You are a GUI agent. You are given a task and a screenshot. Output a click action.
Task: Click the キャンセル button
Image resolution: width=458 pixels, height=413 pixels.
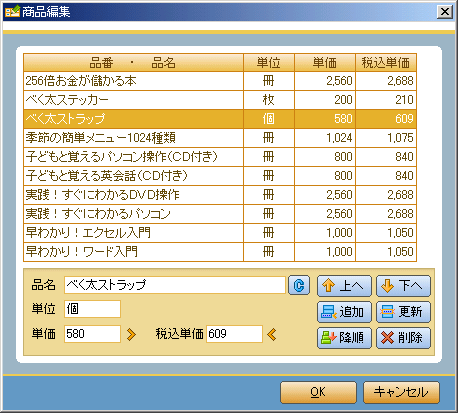tap(401, 392)
